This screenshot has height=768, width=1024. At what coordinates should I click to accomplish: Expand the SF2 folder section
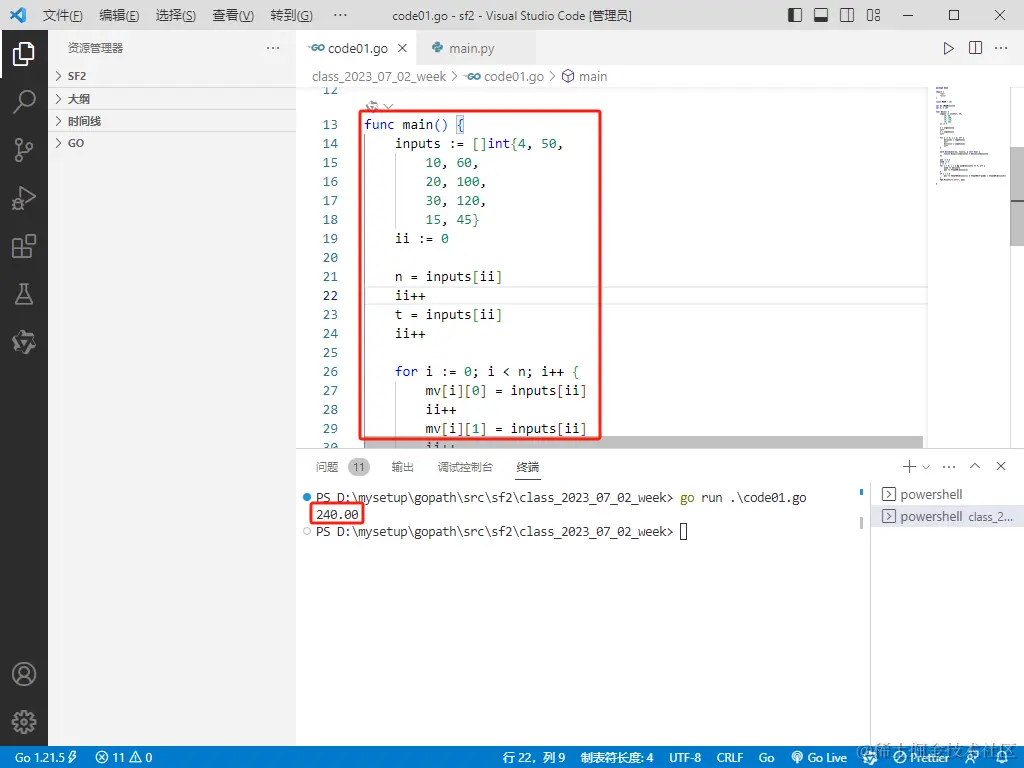pos(172,76)
